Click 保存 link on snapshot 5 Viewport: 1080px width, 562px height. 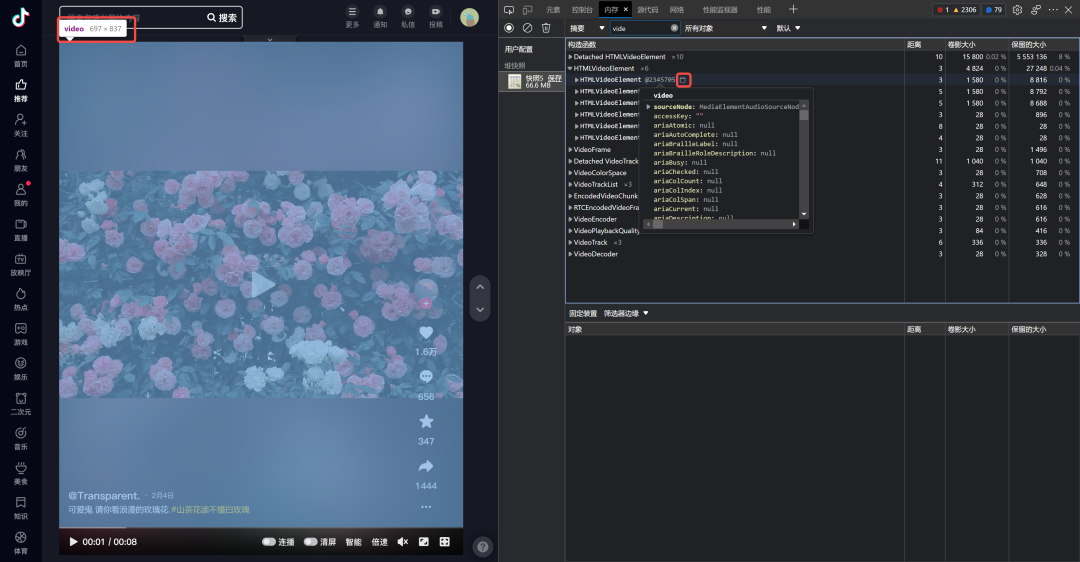click(x=555, y=78)
